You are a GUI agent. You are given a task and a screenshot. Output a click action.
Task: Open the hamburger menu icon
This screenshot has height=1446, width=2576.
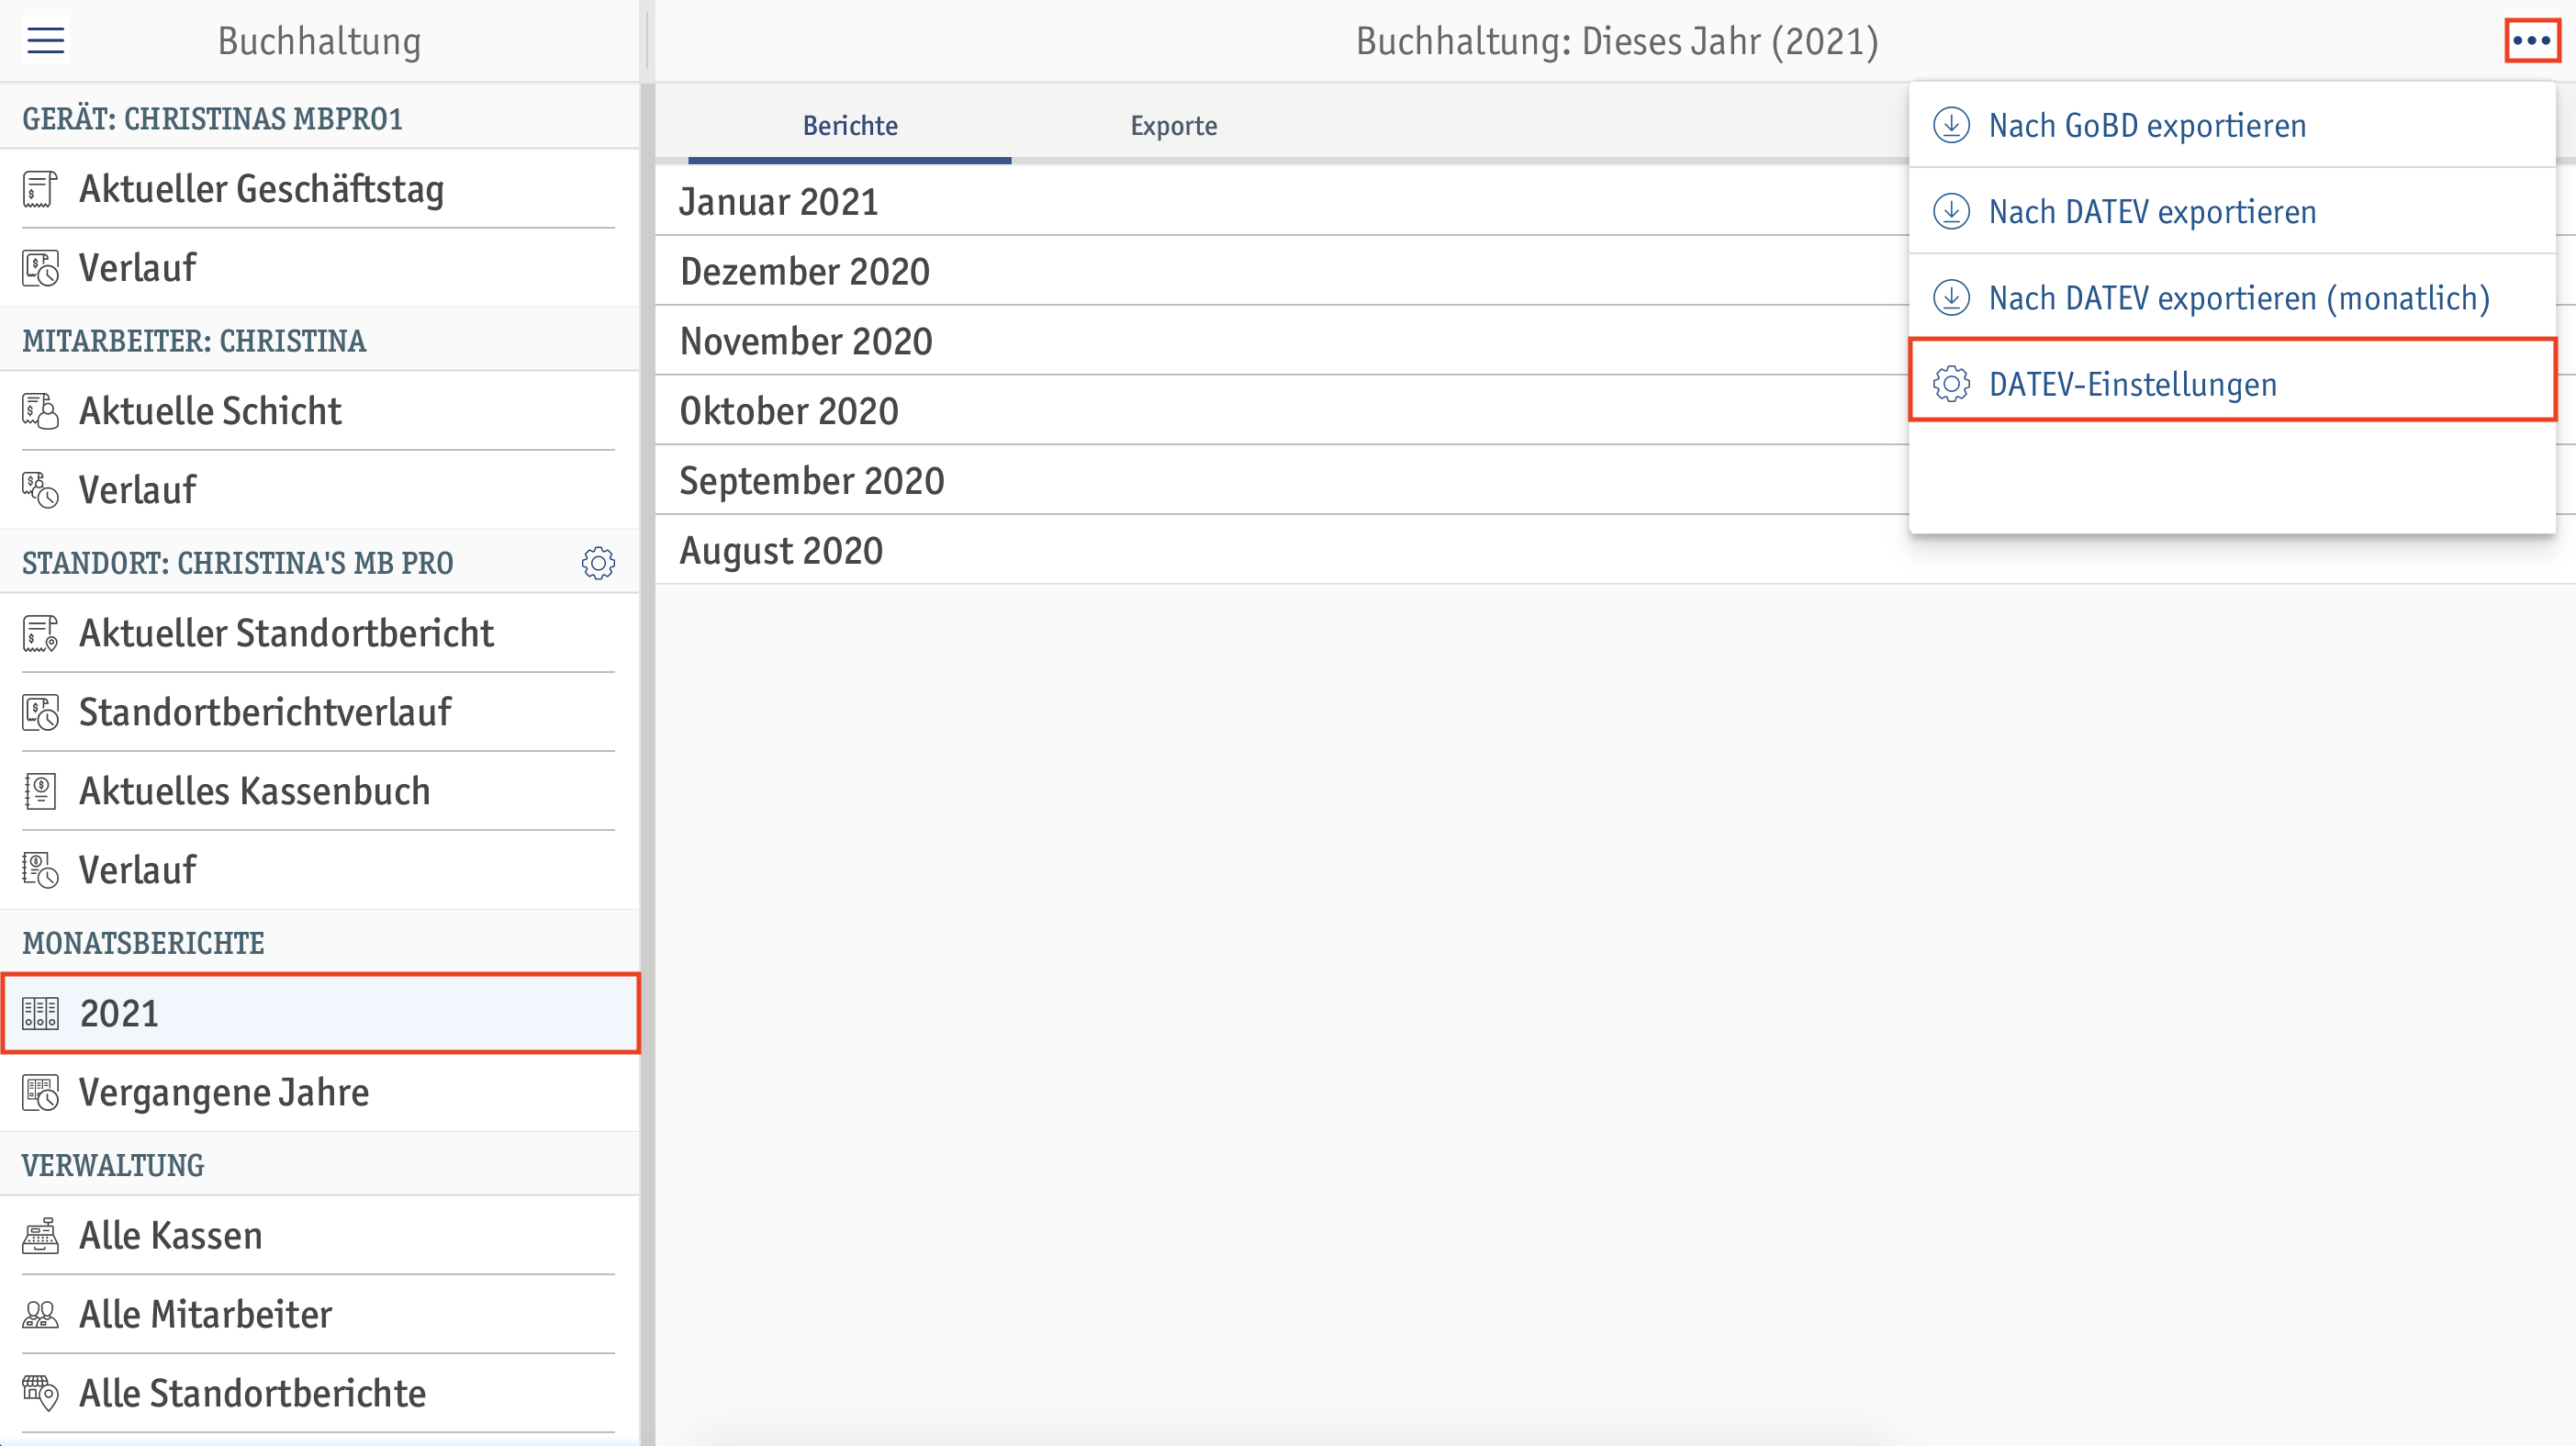pyautogui.click(x=45, y=41)
